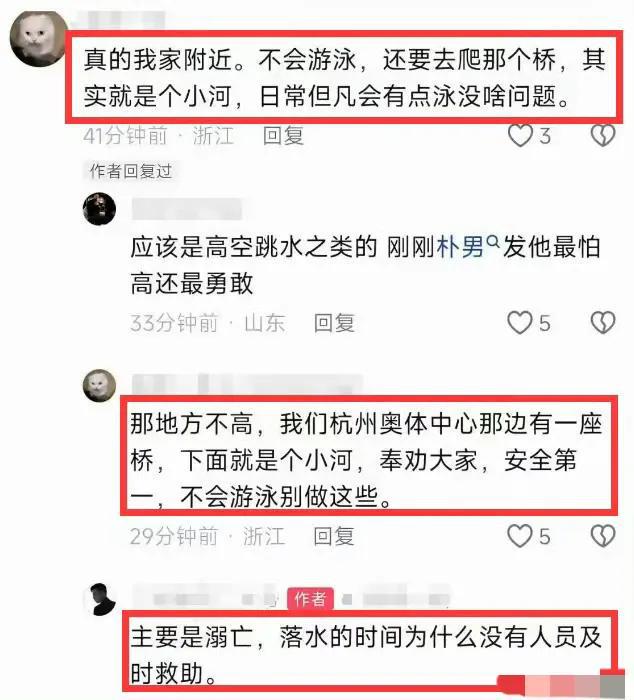Like the 41分钟前 comment from 浙江
The image size is (634, 700).
(x=521, y=135)
